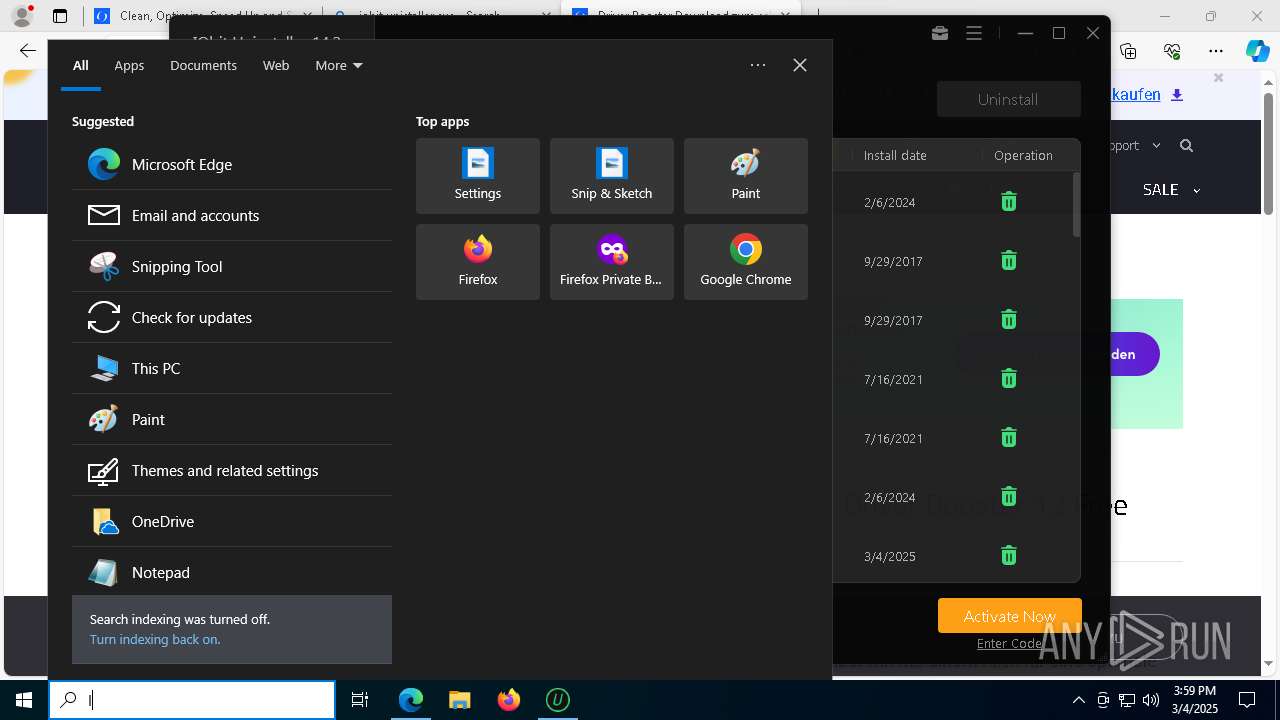This screenshot has height=720, width=1280.
Task: Open Microsoft Edge from suggested list
Action: 231,164
